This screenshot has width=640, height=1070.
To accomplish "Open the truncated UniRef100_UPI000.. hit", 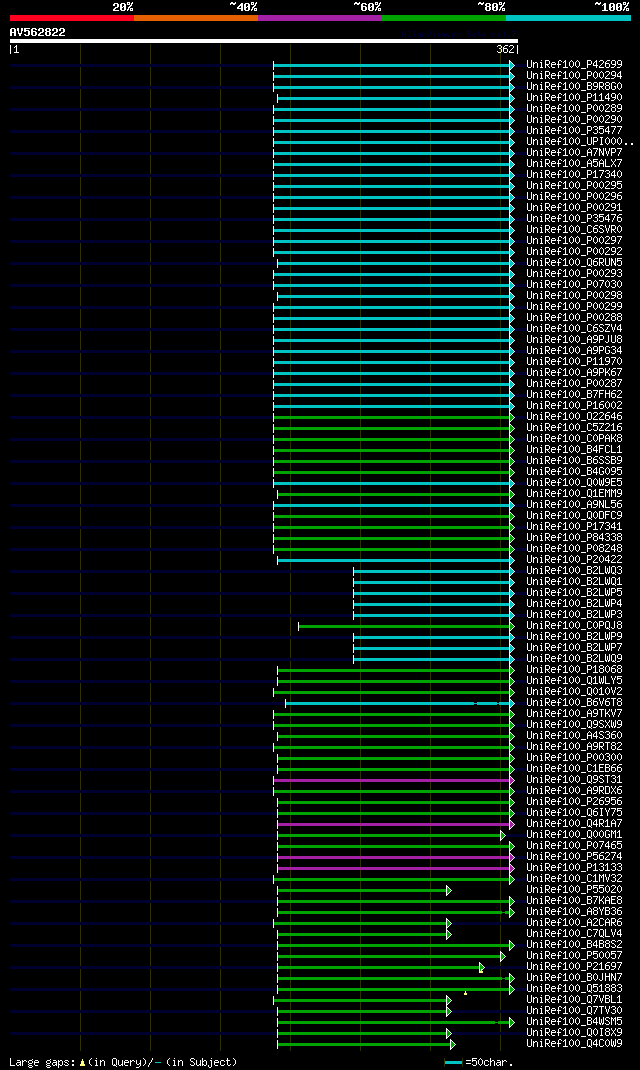I will click(580, 141).
